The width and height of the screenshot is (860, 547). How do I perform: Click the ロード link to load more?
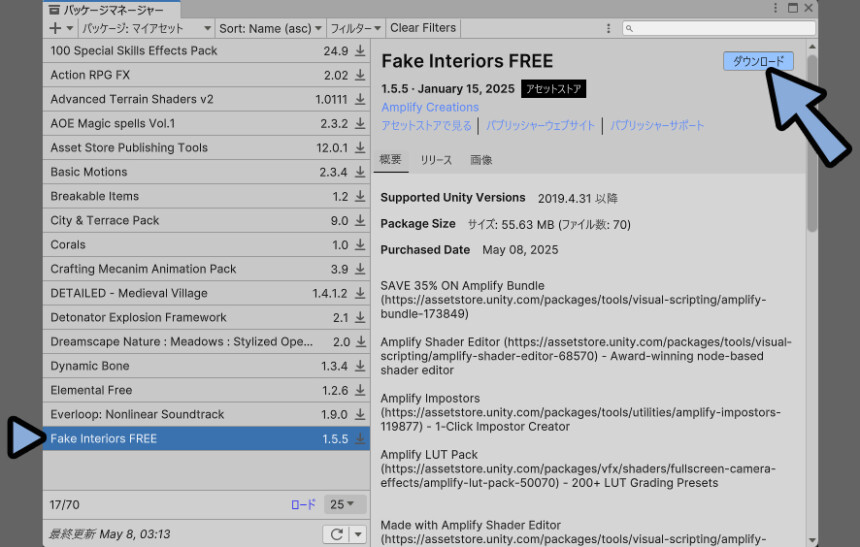tap(303, 504)
